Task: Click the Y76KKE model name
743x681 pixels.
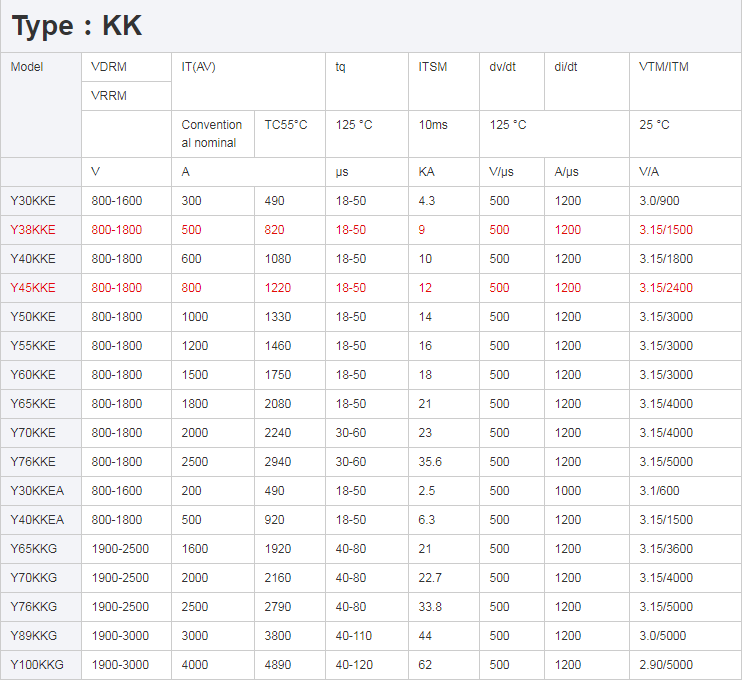Action: tap(33, 462)
